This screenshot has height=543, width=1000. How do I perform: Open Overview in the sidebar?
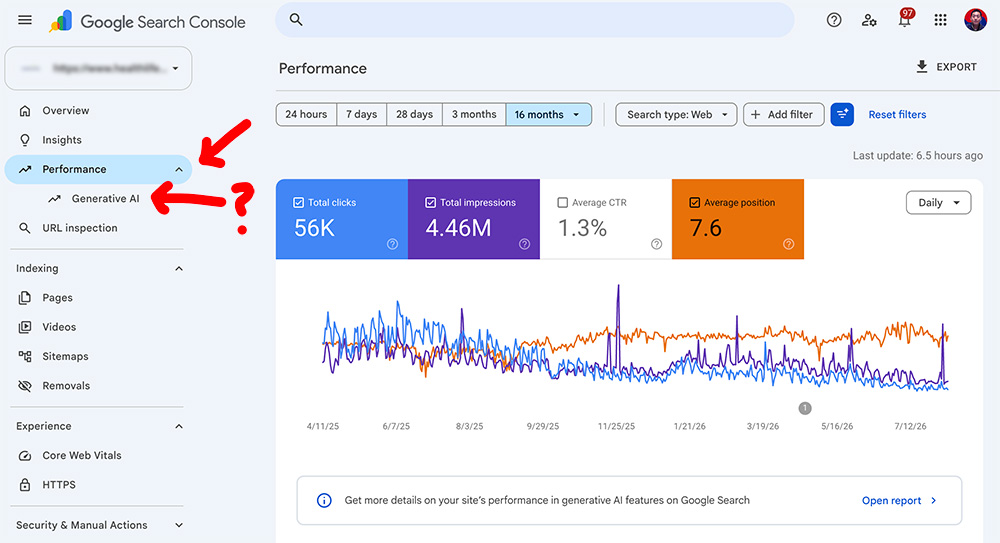coord(98,110)
